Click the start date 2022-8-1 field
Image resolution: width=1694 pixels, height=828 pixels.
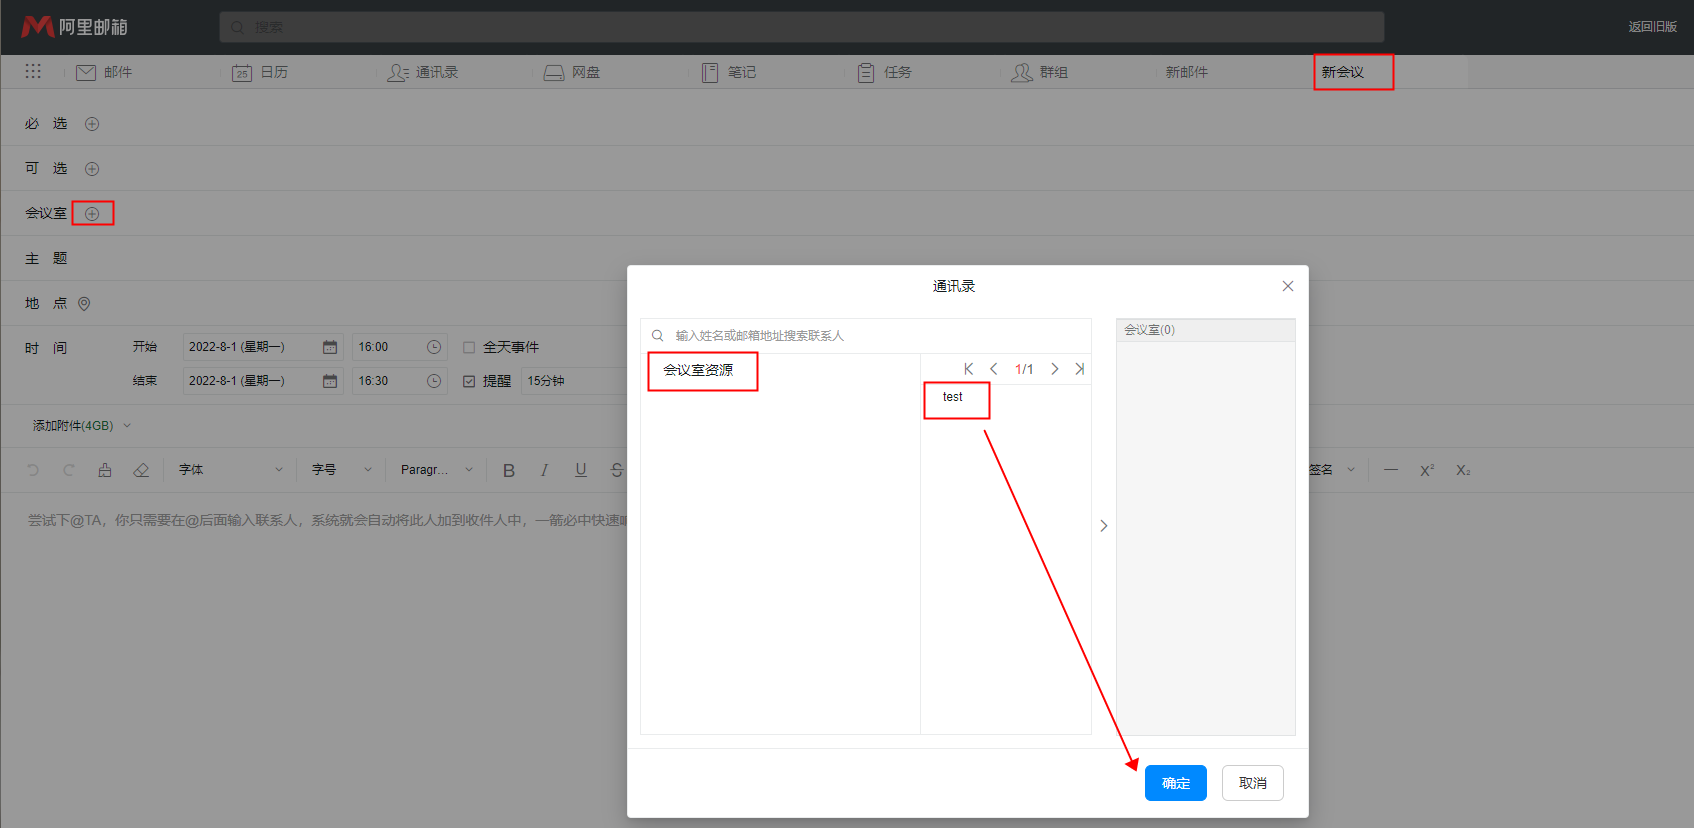tap(263, 347)
